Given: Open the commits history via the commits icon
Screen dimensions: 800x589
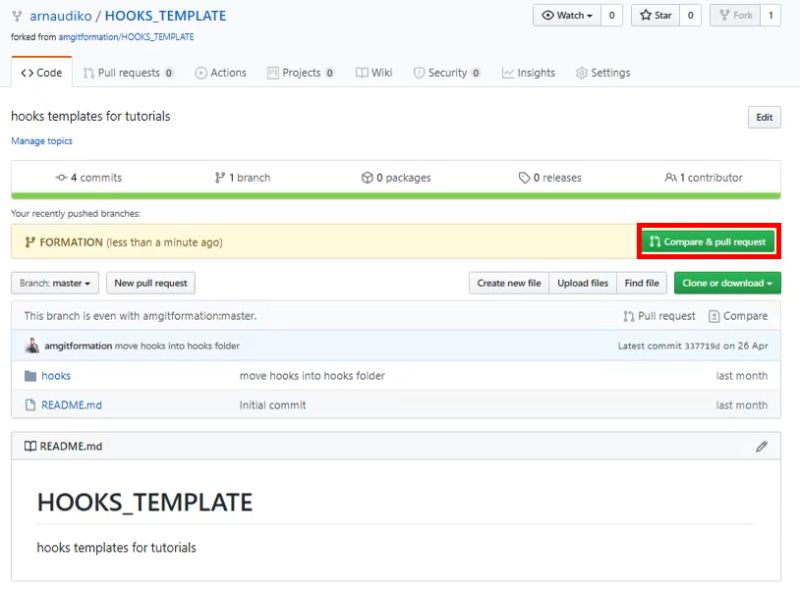Looking at the screenshot, I should 59,177.
